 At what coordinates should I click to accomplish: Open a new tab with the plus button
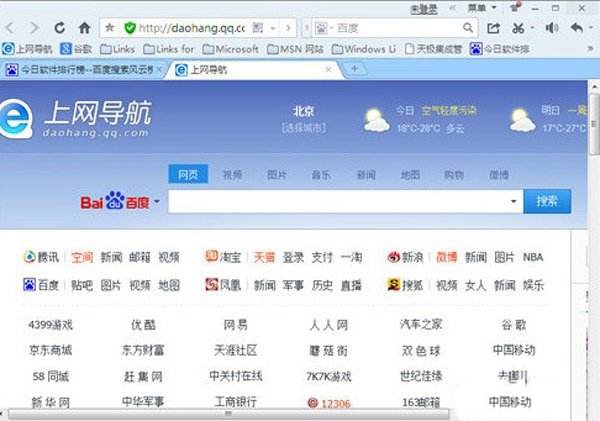coord(355,69)
